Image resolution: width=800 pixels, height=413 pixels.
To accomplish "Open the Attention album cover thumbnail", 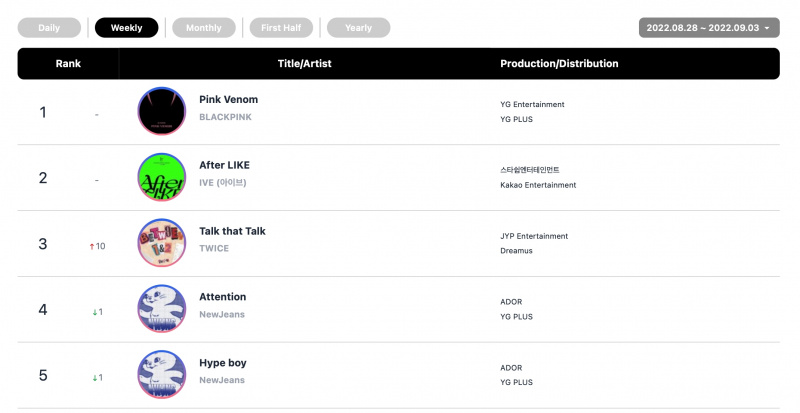I will click(162, 309).
